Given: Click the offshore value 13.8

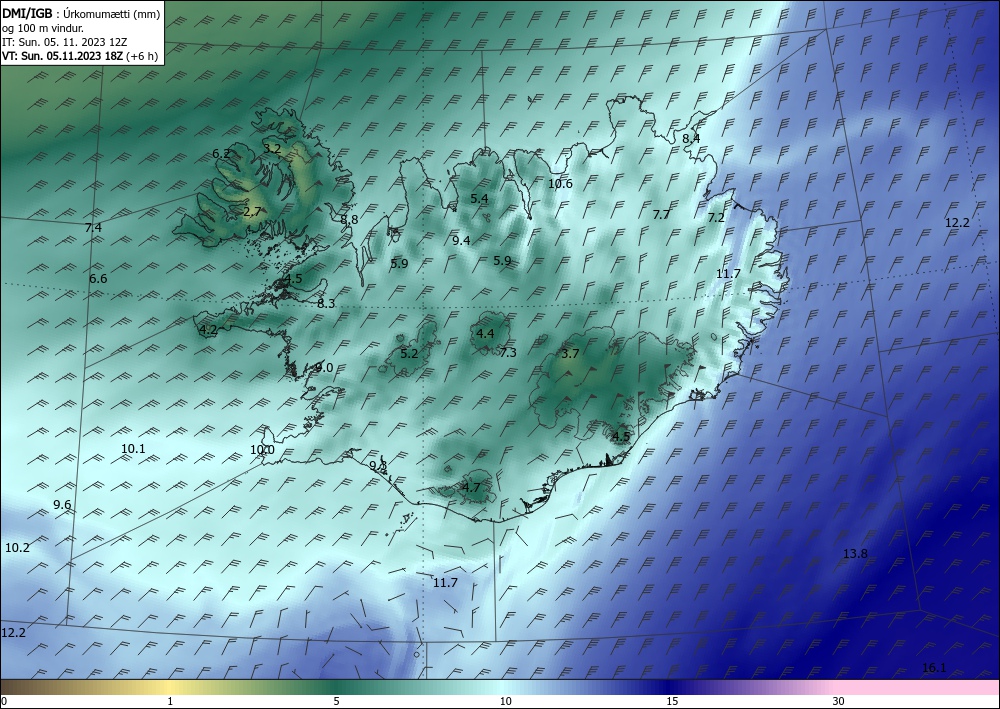Looking at the screenshot, I should click(x=855, y=553).
